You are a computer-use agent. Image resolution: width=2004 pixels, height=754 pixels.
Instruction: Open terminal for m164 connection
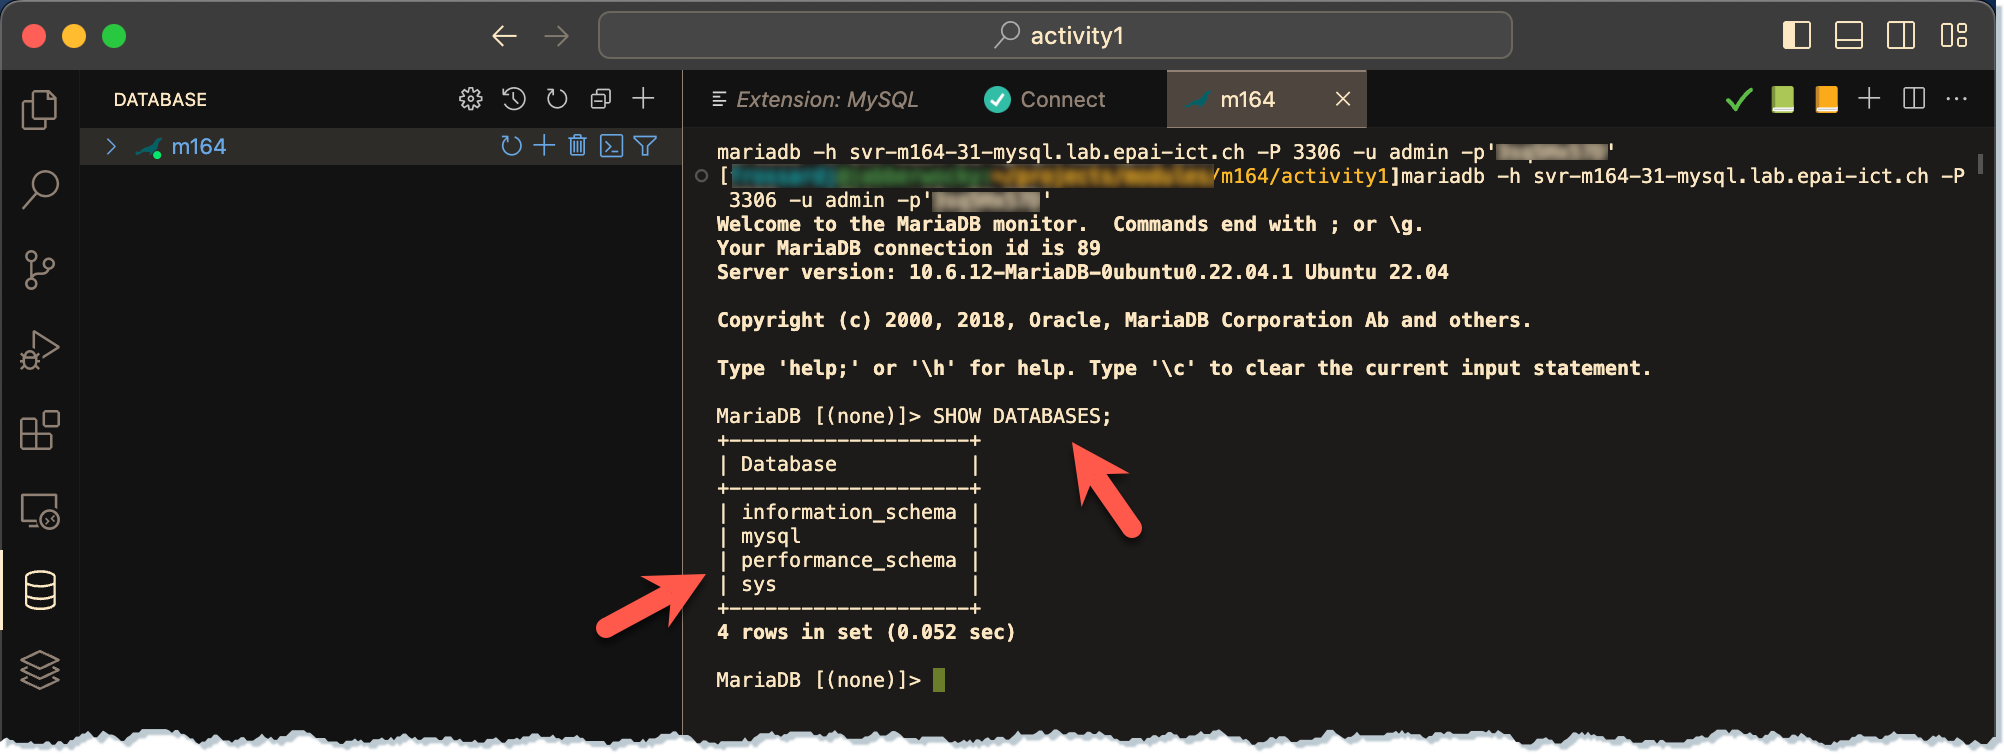coord(611,146)
